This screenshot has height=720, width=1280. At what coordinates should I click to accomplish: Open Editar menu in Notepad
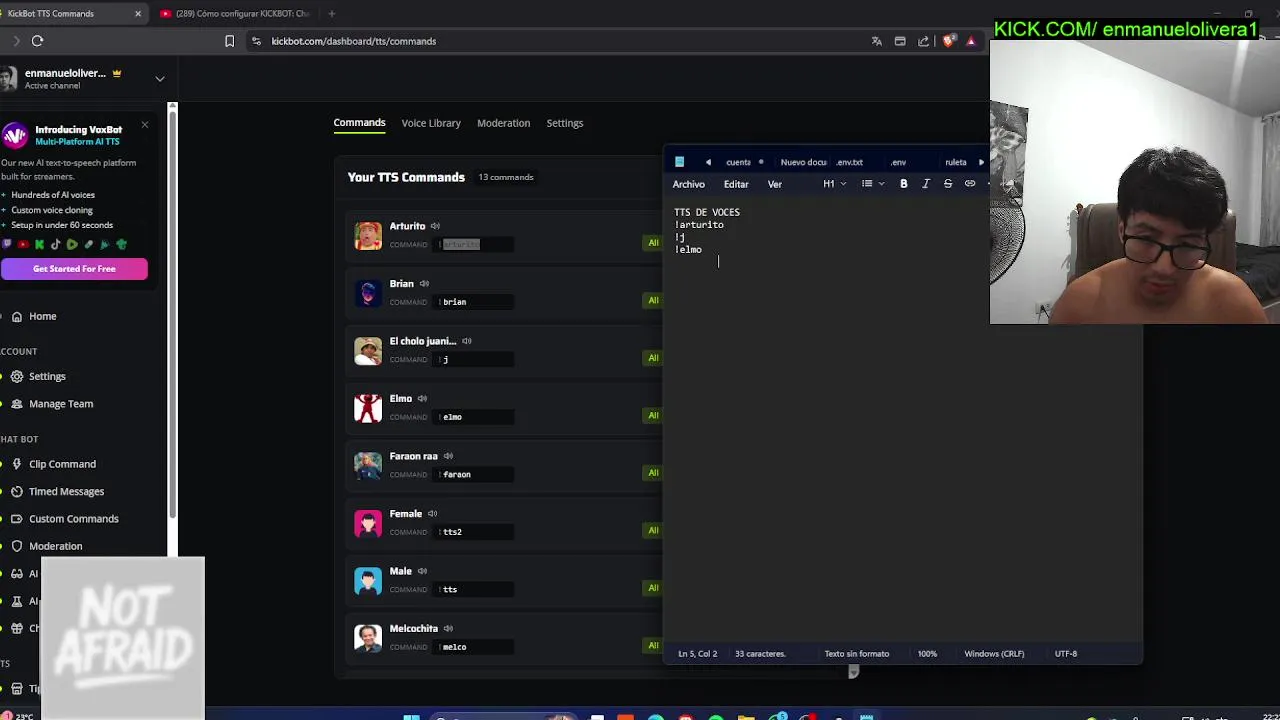pos(736,184)
